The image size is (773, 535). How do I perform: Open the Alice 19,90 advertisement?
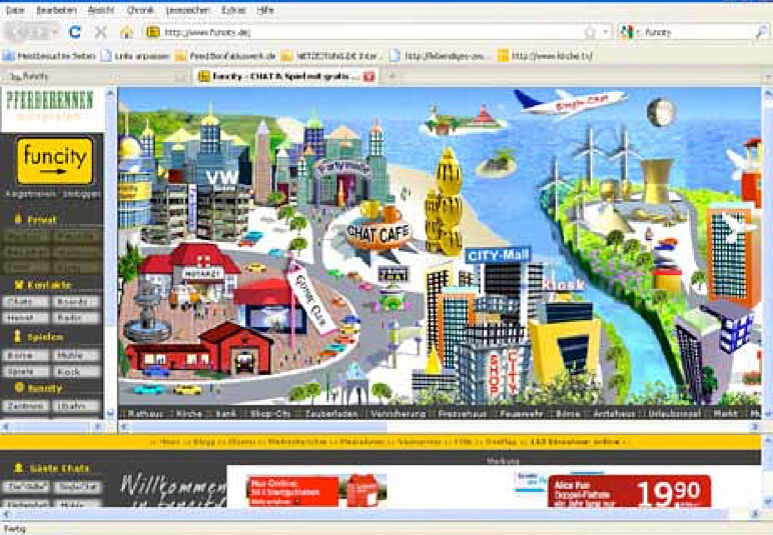pyautogui.click(x=630, y=491)
